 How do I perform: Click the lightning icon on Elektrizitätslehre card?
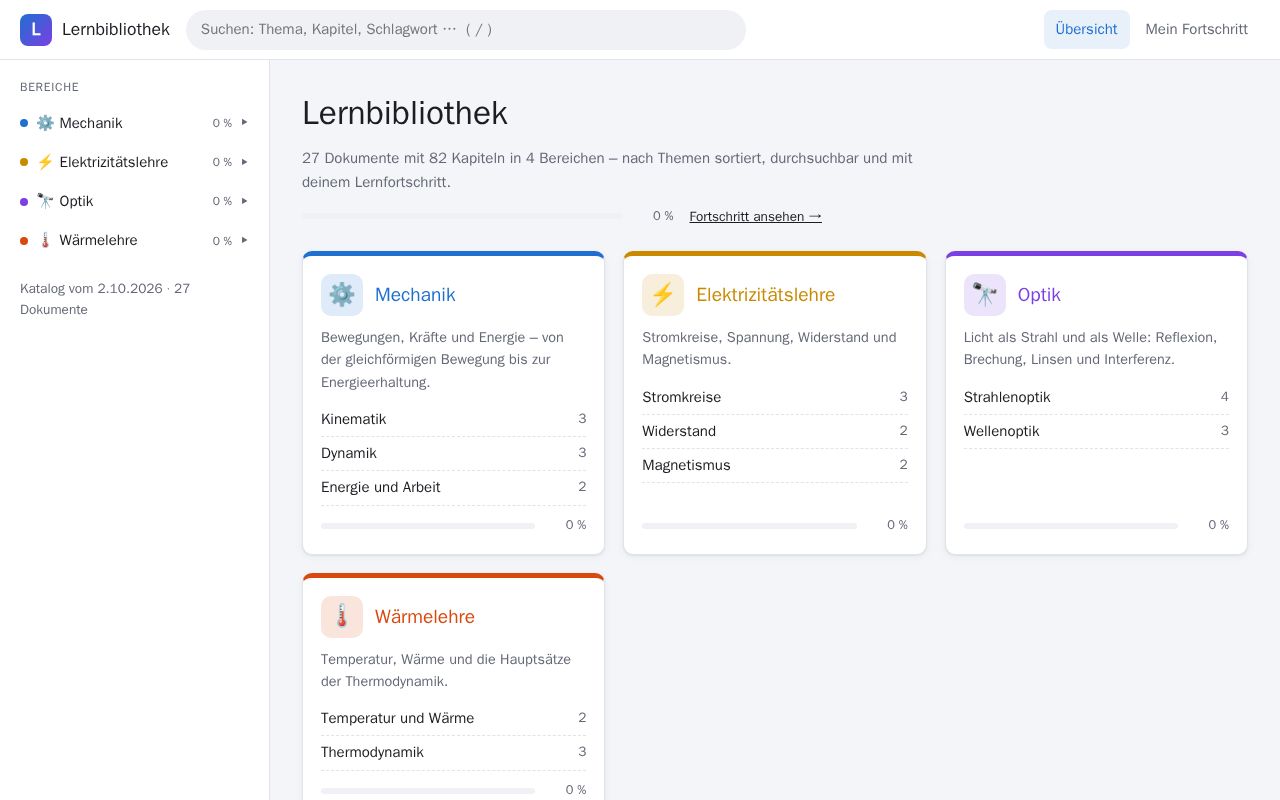click(x=663, y=295)
